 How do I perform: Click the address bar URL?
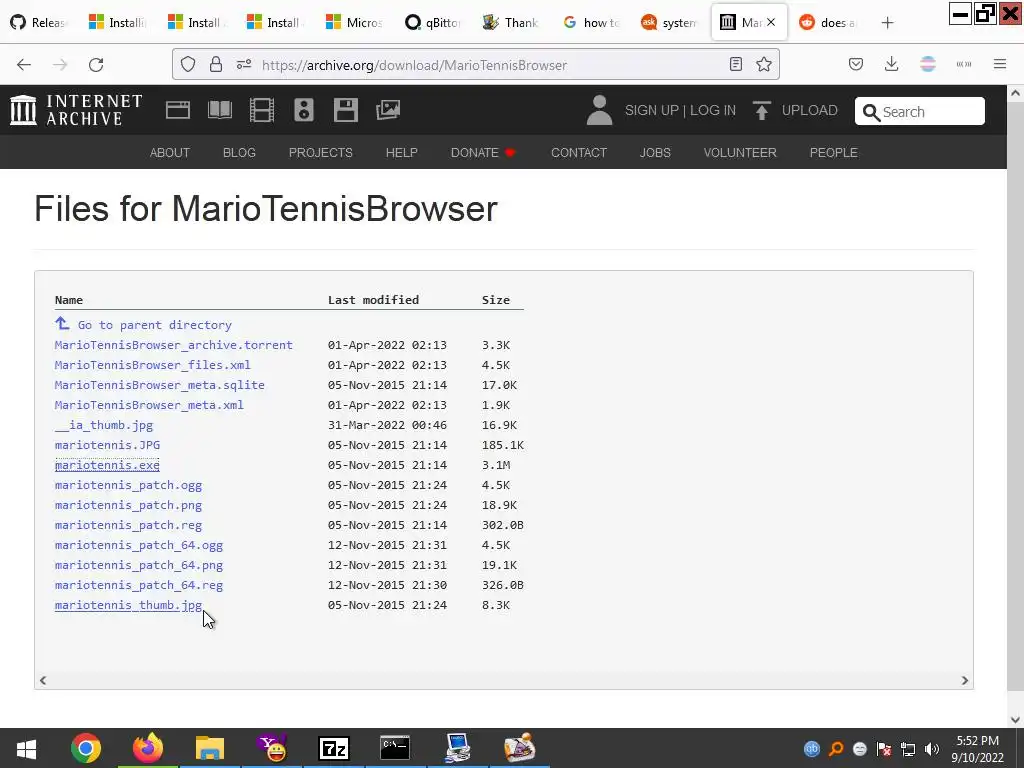414,65
